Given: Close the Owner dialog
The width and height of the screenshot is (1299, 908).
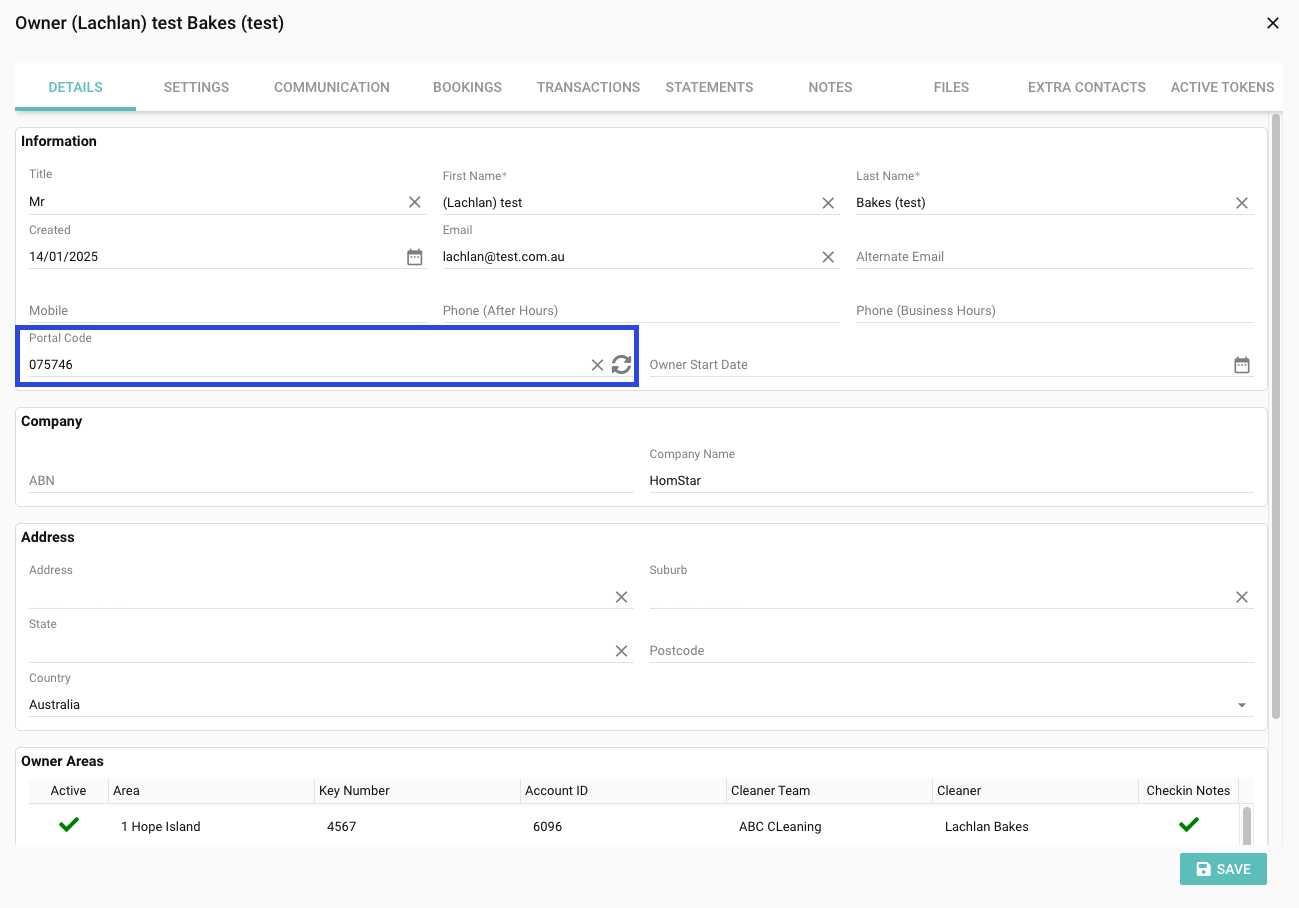Looking at the screenshot, I should (x=1272, y=23).
